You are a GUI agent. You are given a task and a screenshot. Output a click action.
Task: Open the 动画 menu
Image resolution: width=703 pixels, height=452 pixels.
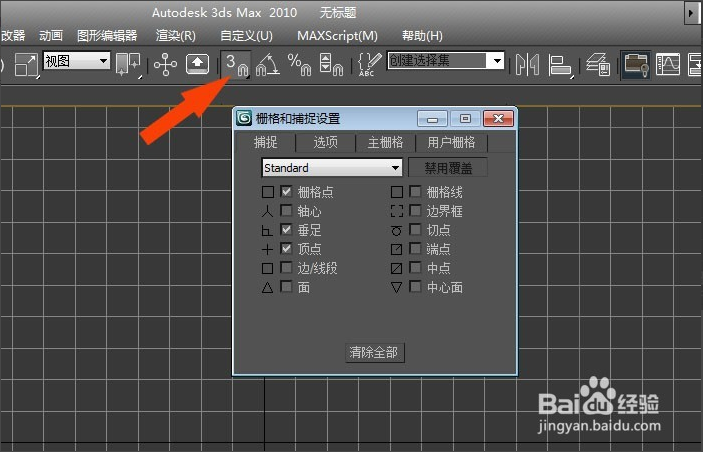(x=51, y=35)
